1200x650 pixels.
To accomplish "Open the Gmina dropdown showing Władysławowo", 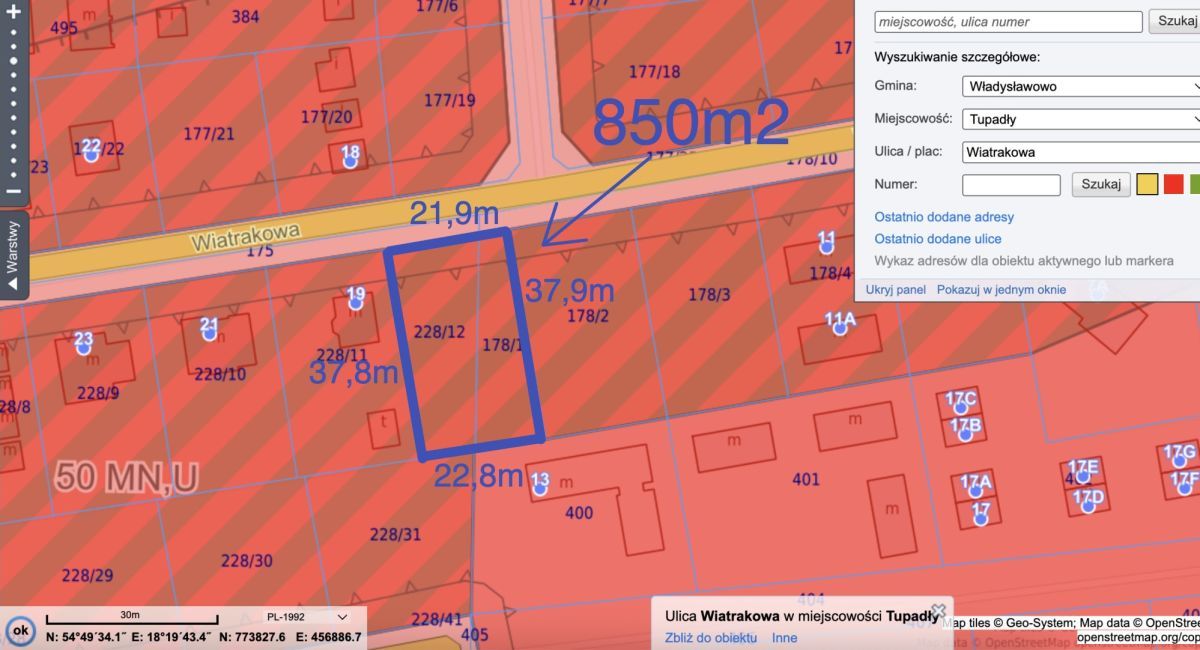I will click(x=1081, y=86).
